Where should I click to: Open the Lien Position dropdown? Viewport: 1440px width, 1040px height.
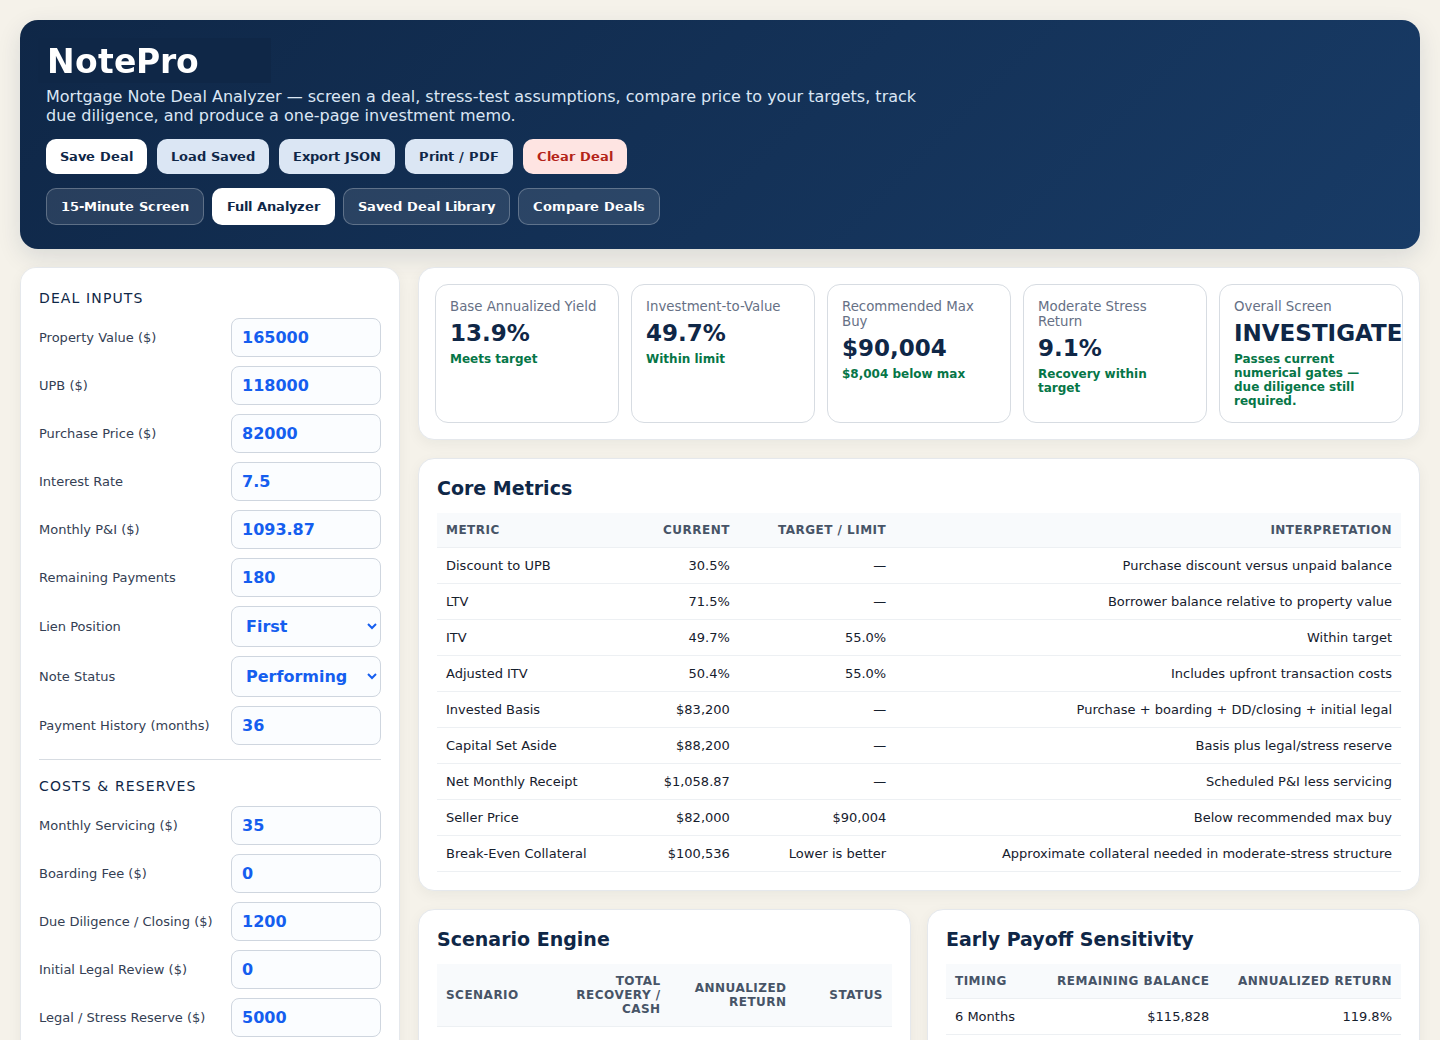tap(306, 627)
